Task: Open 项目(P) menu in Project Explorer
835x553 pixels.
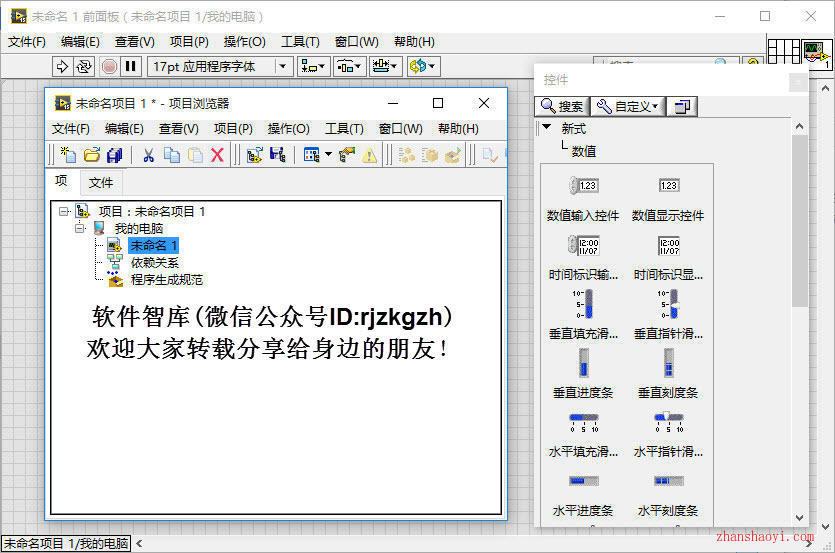Action: pos(233,129)
